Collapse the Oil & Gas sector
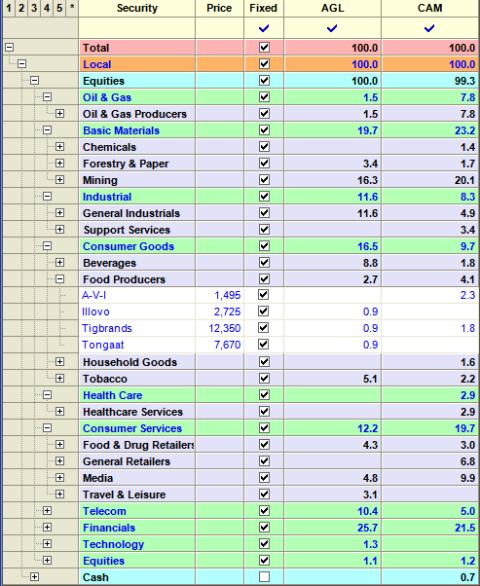Screen dimensions: 480x586 [47, 97]
